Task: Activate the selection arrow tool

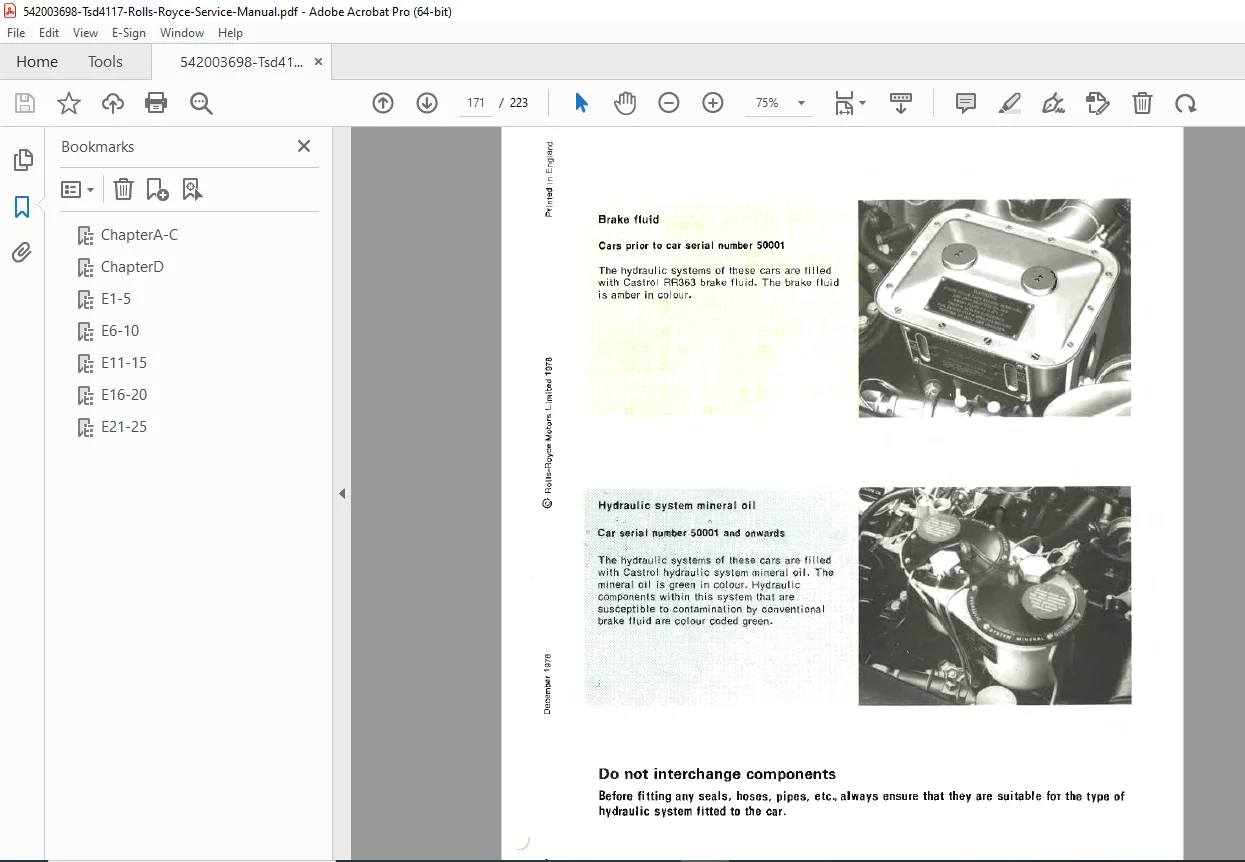Action: point(581,103)
